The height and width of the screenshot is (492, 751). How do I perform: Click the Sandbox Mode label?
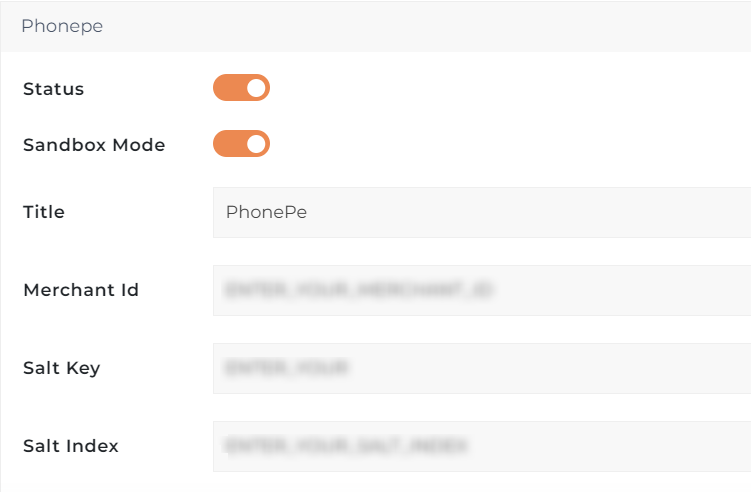(x=94, y=145)
